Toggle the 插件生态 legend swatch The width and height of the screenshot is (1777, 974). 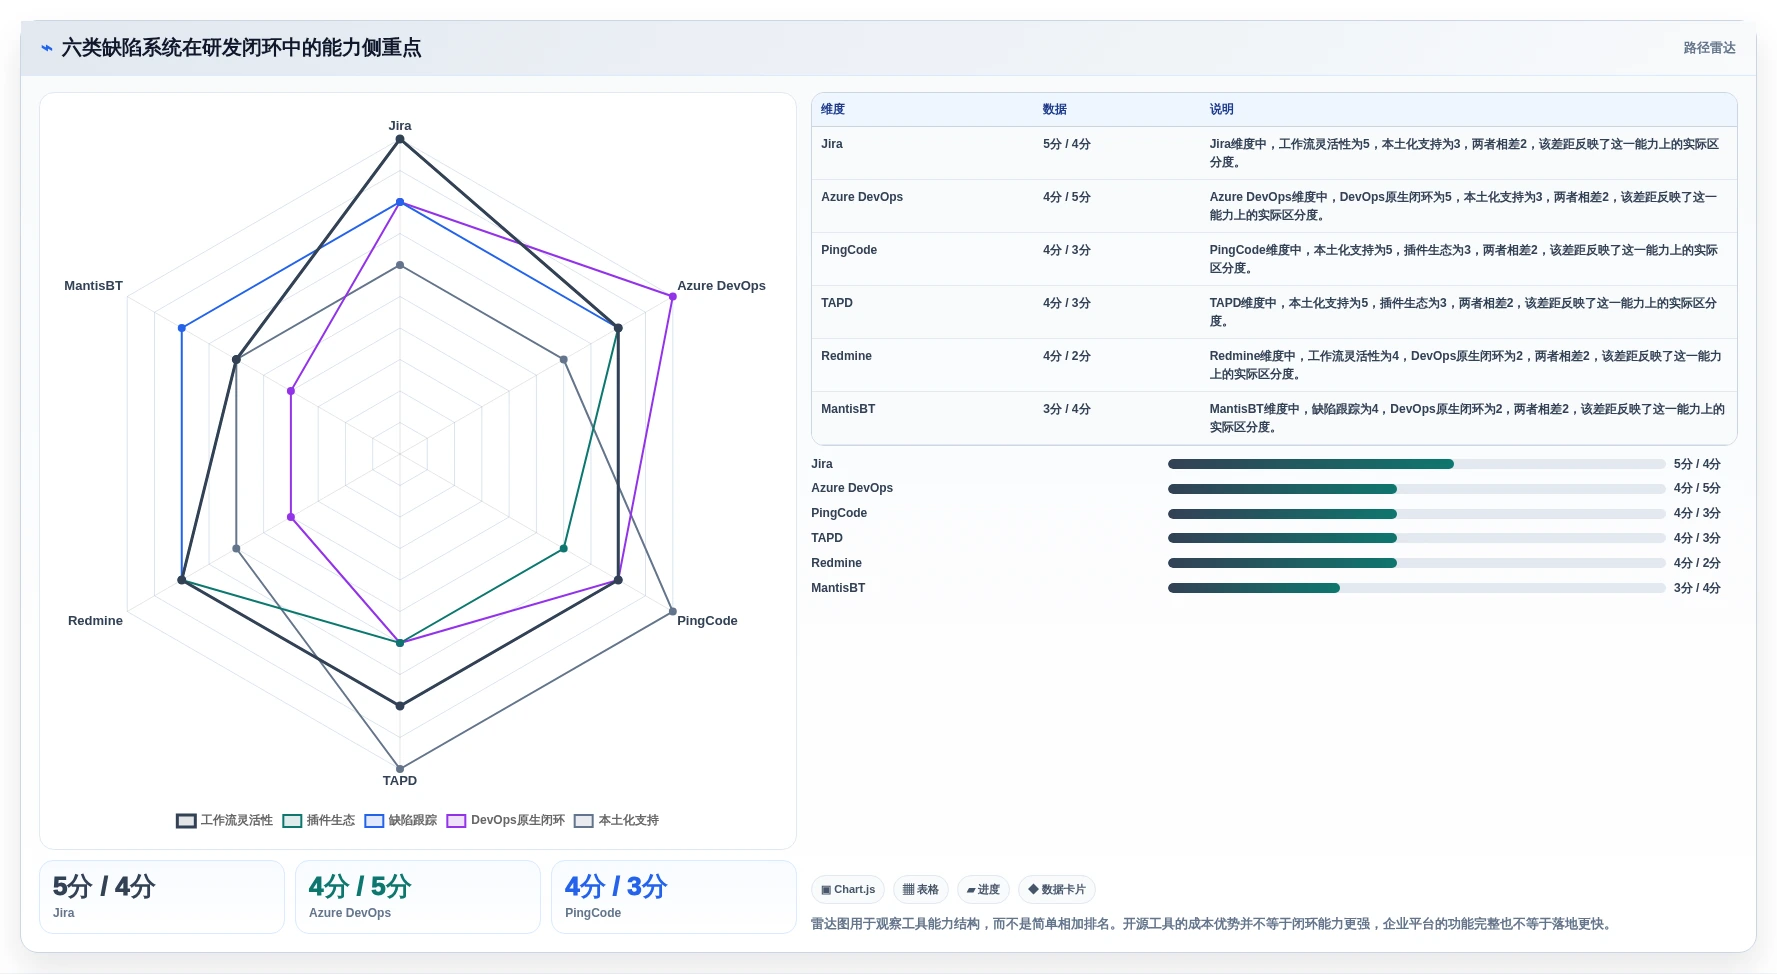(292, 821)
